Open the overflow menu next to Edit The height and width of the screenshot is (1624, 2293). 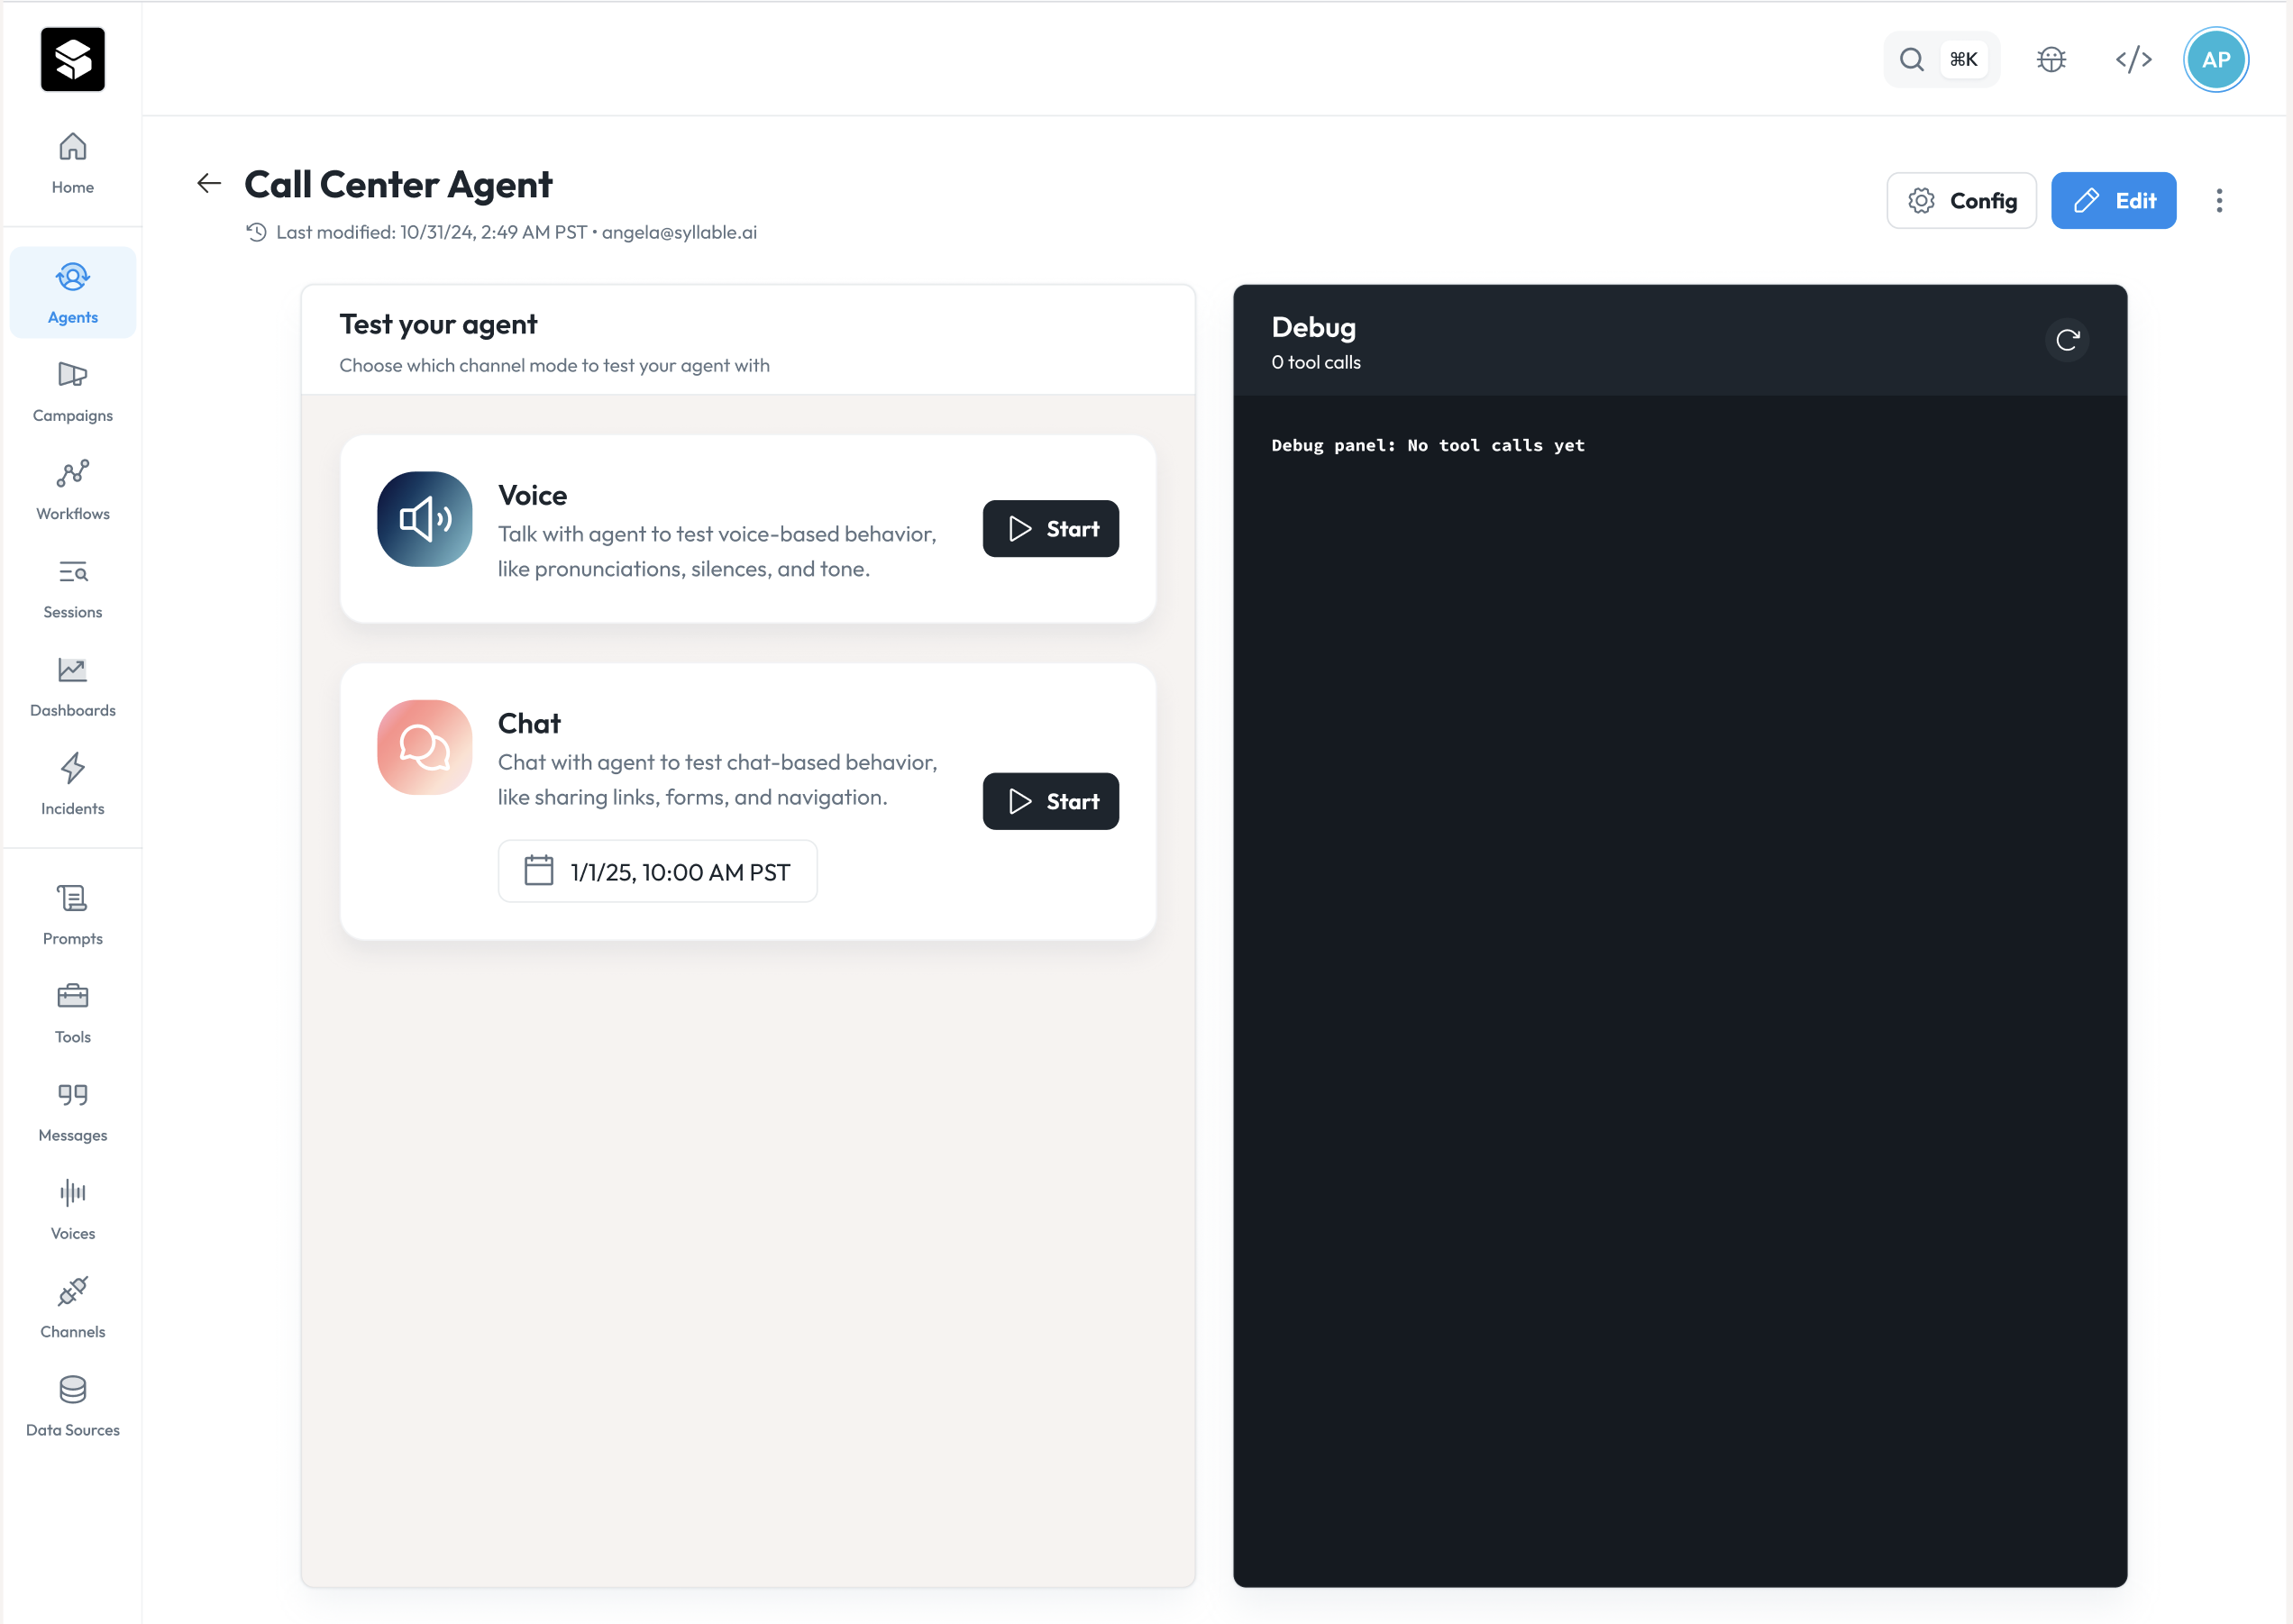2219,200
